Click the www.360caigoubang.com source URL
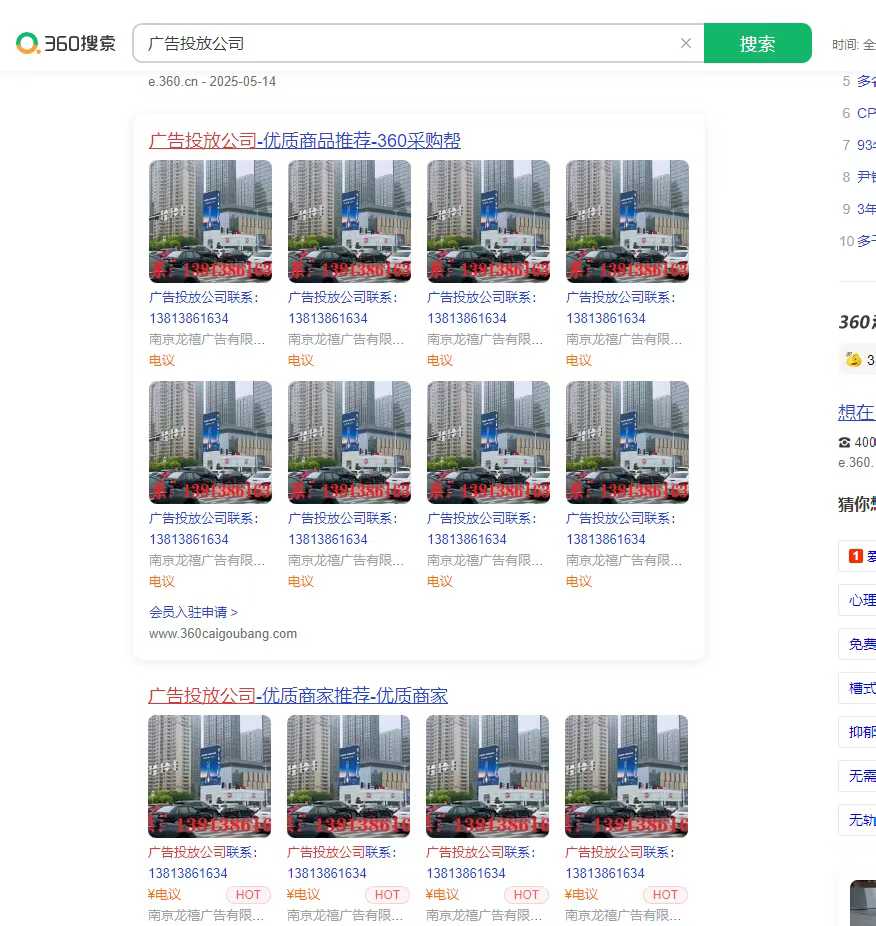Screen dimensions: 876x926 [223, 634]
